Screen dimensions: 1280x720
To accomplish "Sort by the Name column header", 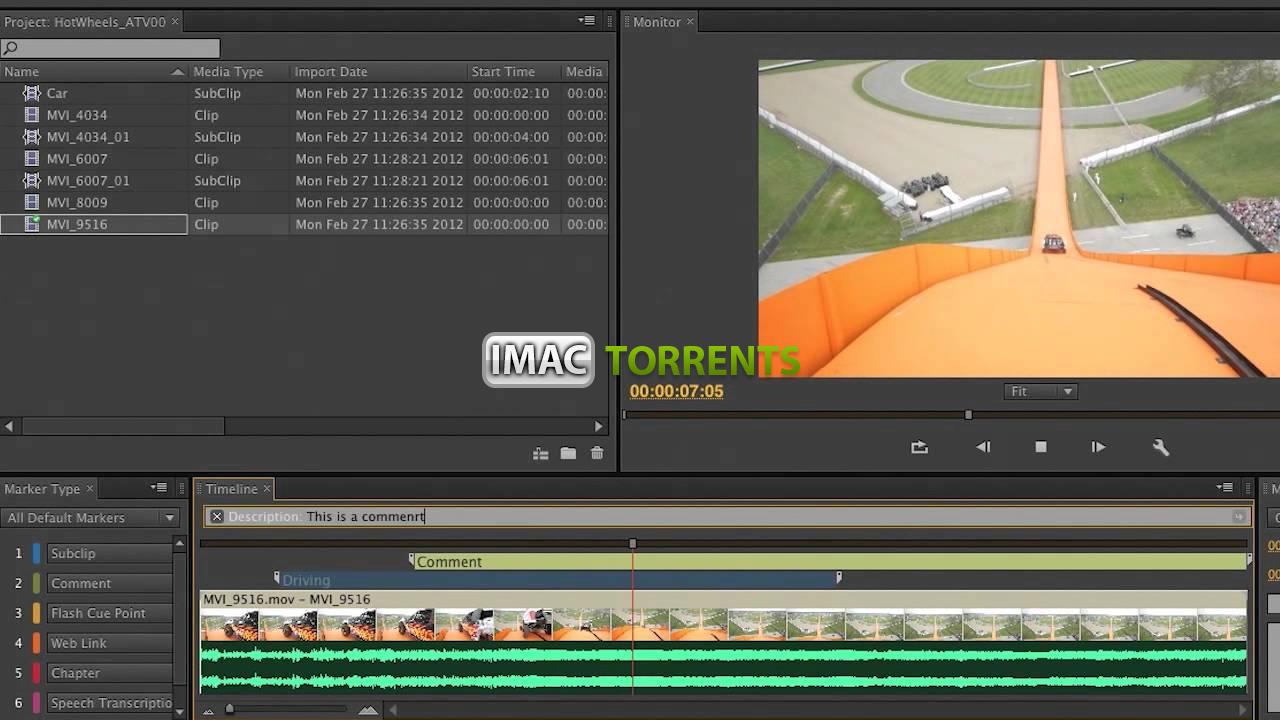I will pos(94,72).
